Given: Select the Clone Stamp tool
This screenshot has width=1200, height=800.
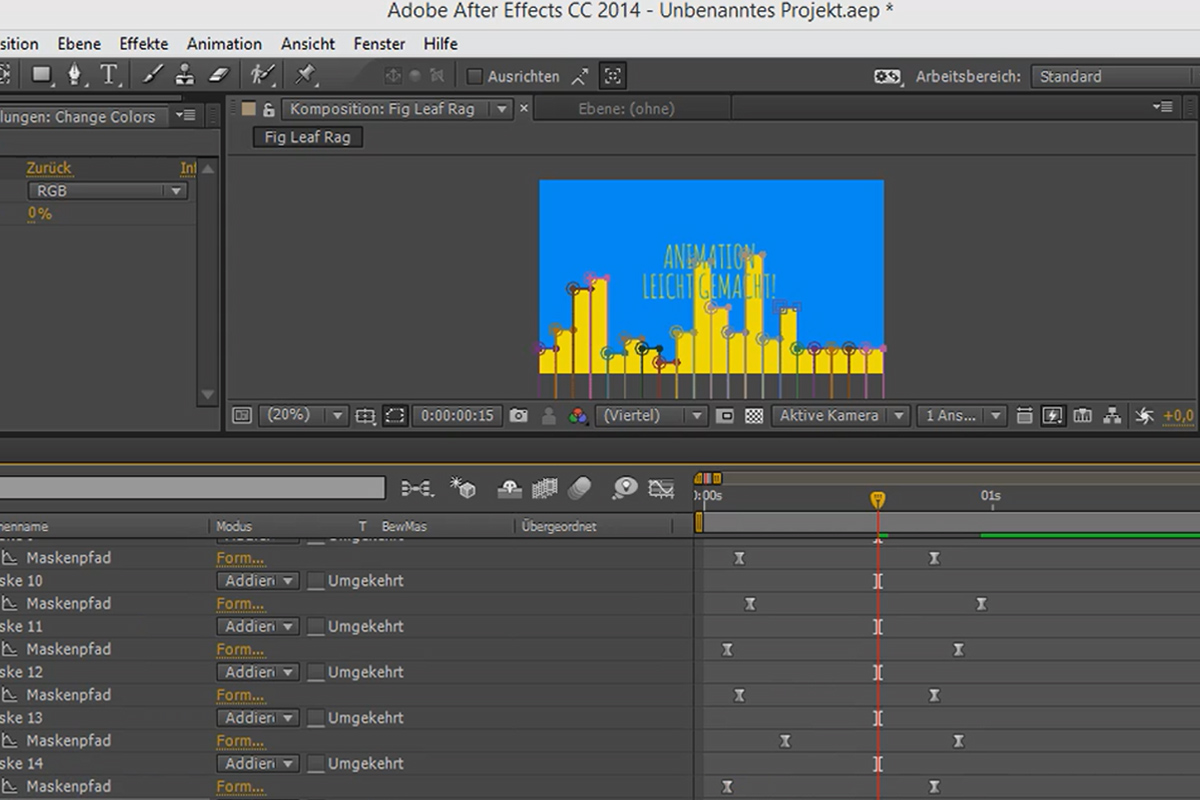Looking at the screenshot, I should [x=185, y=75].
